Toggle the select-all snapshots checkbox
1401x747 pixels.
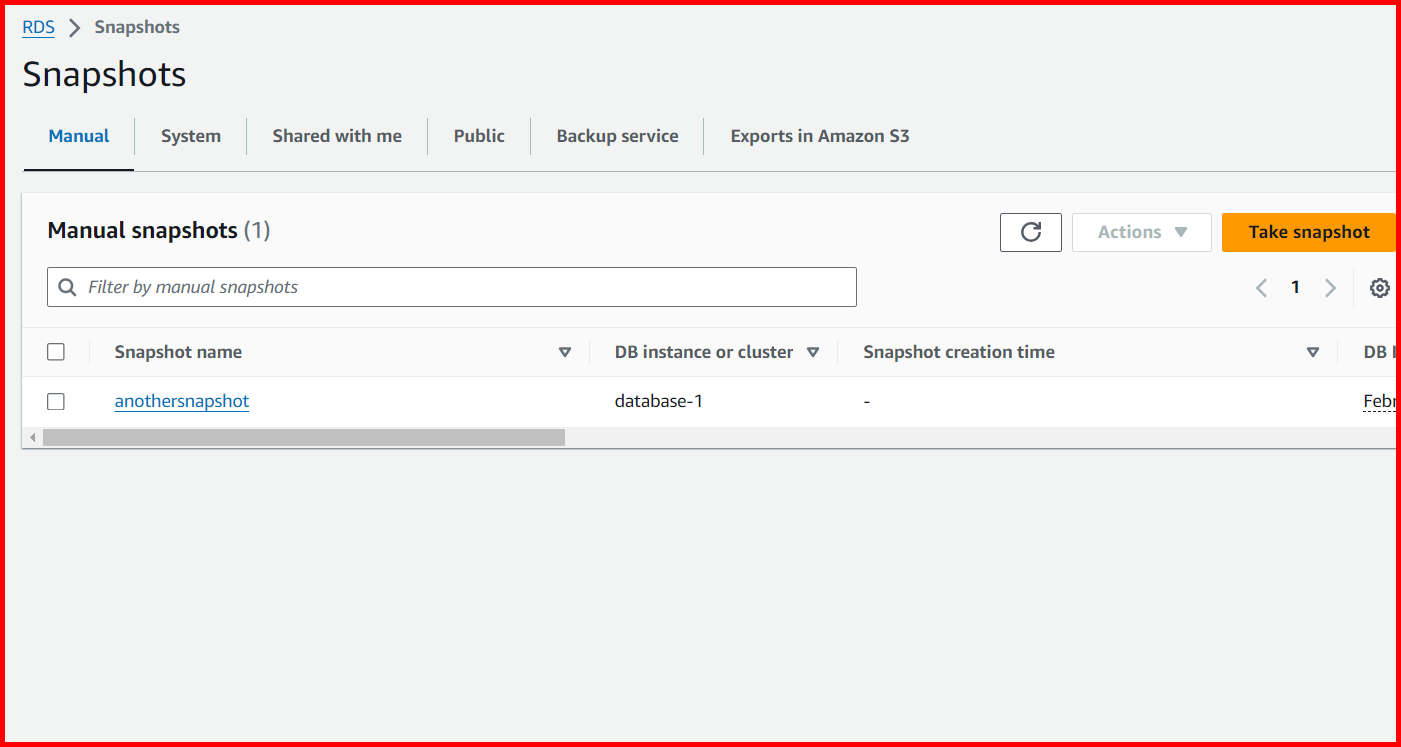[x=55, y=351]
